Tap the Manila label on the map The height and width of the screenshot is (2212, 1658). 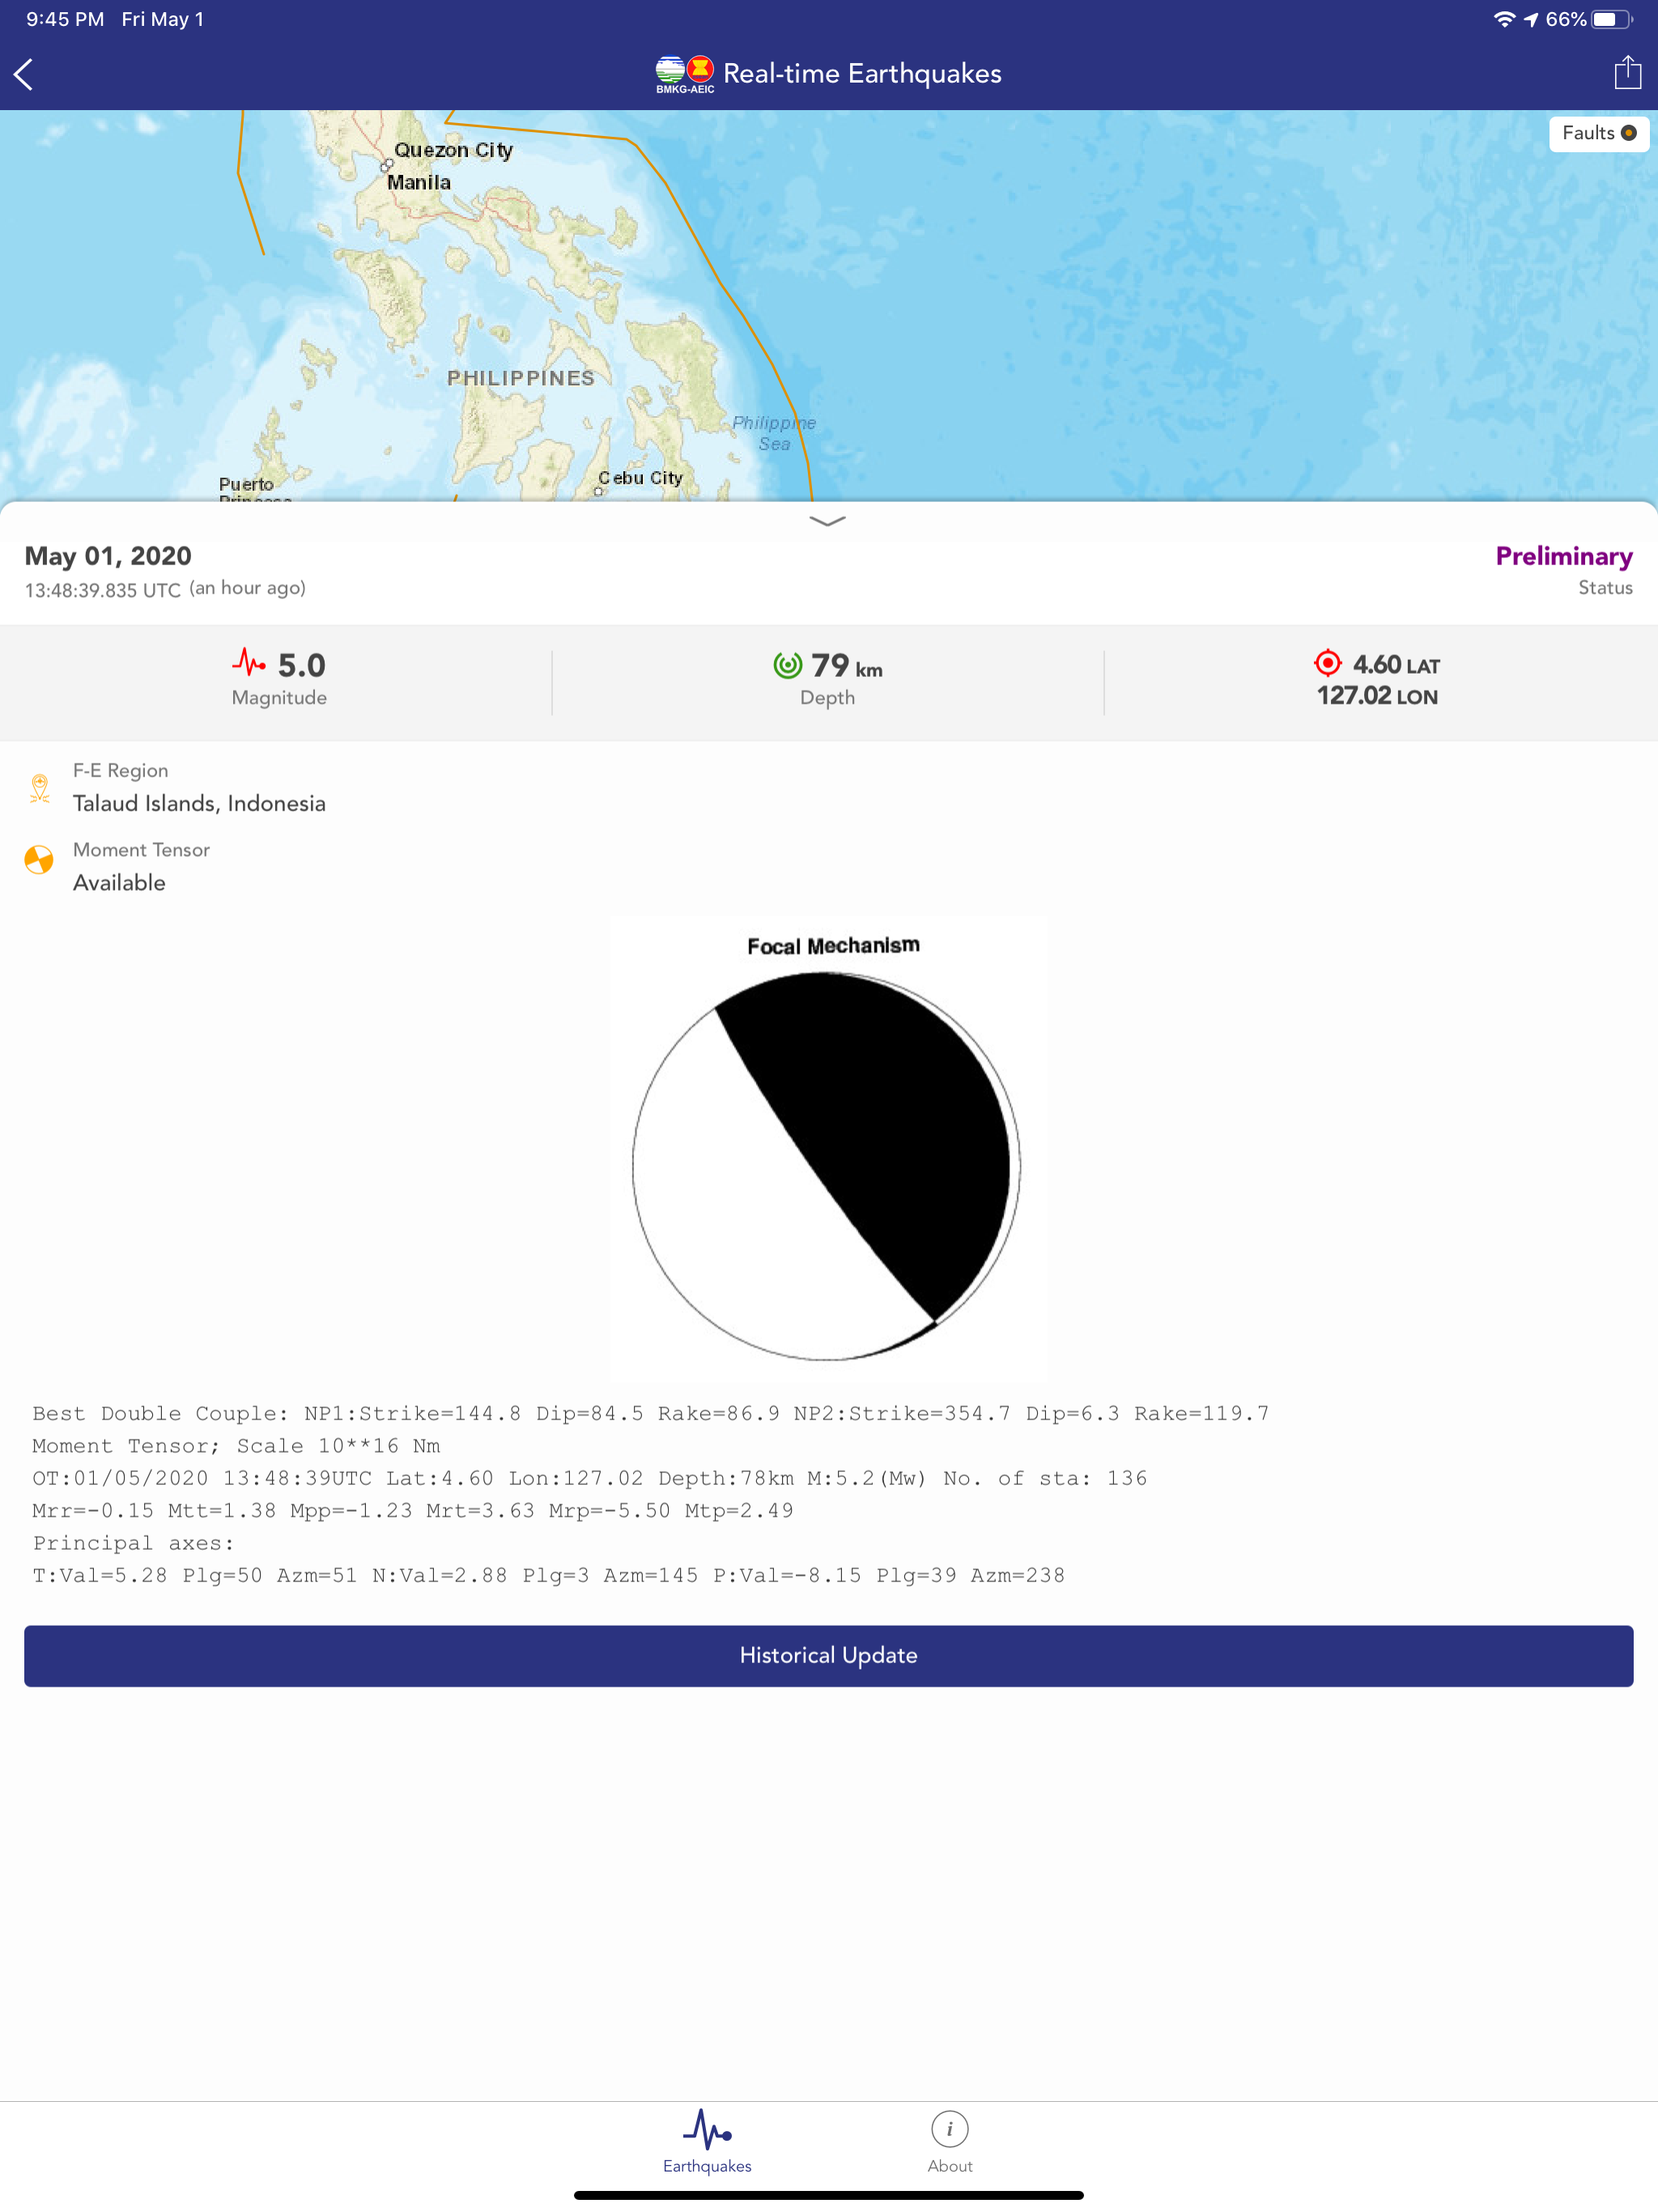pos(419,183)
